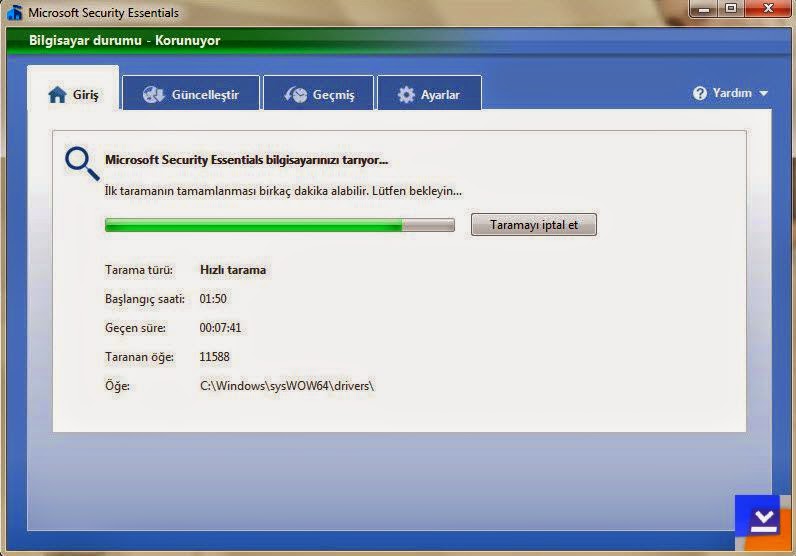Go to the Ayarlar settings tab
This screenshot has width=796, height=556.
[429, 93]
